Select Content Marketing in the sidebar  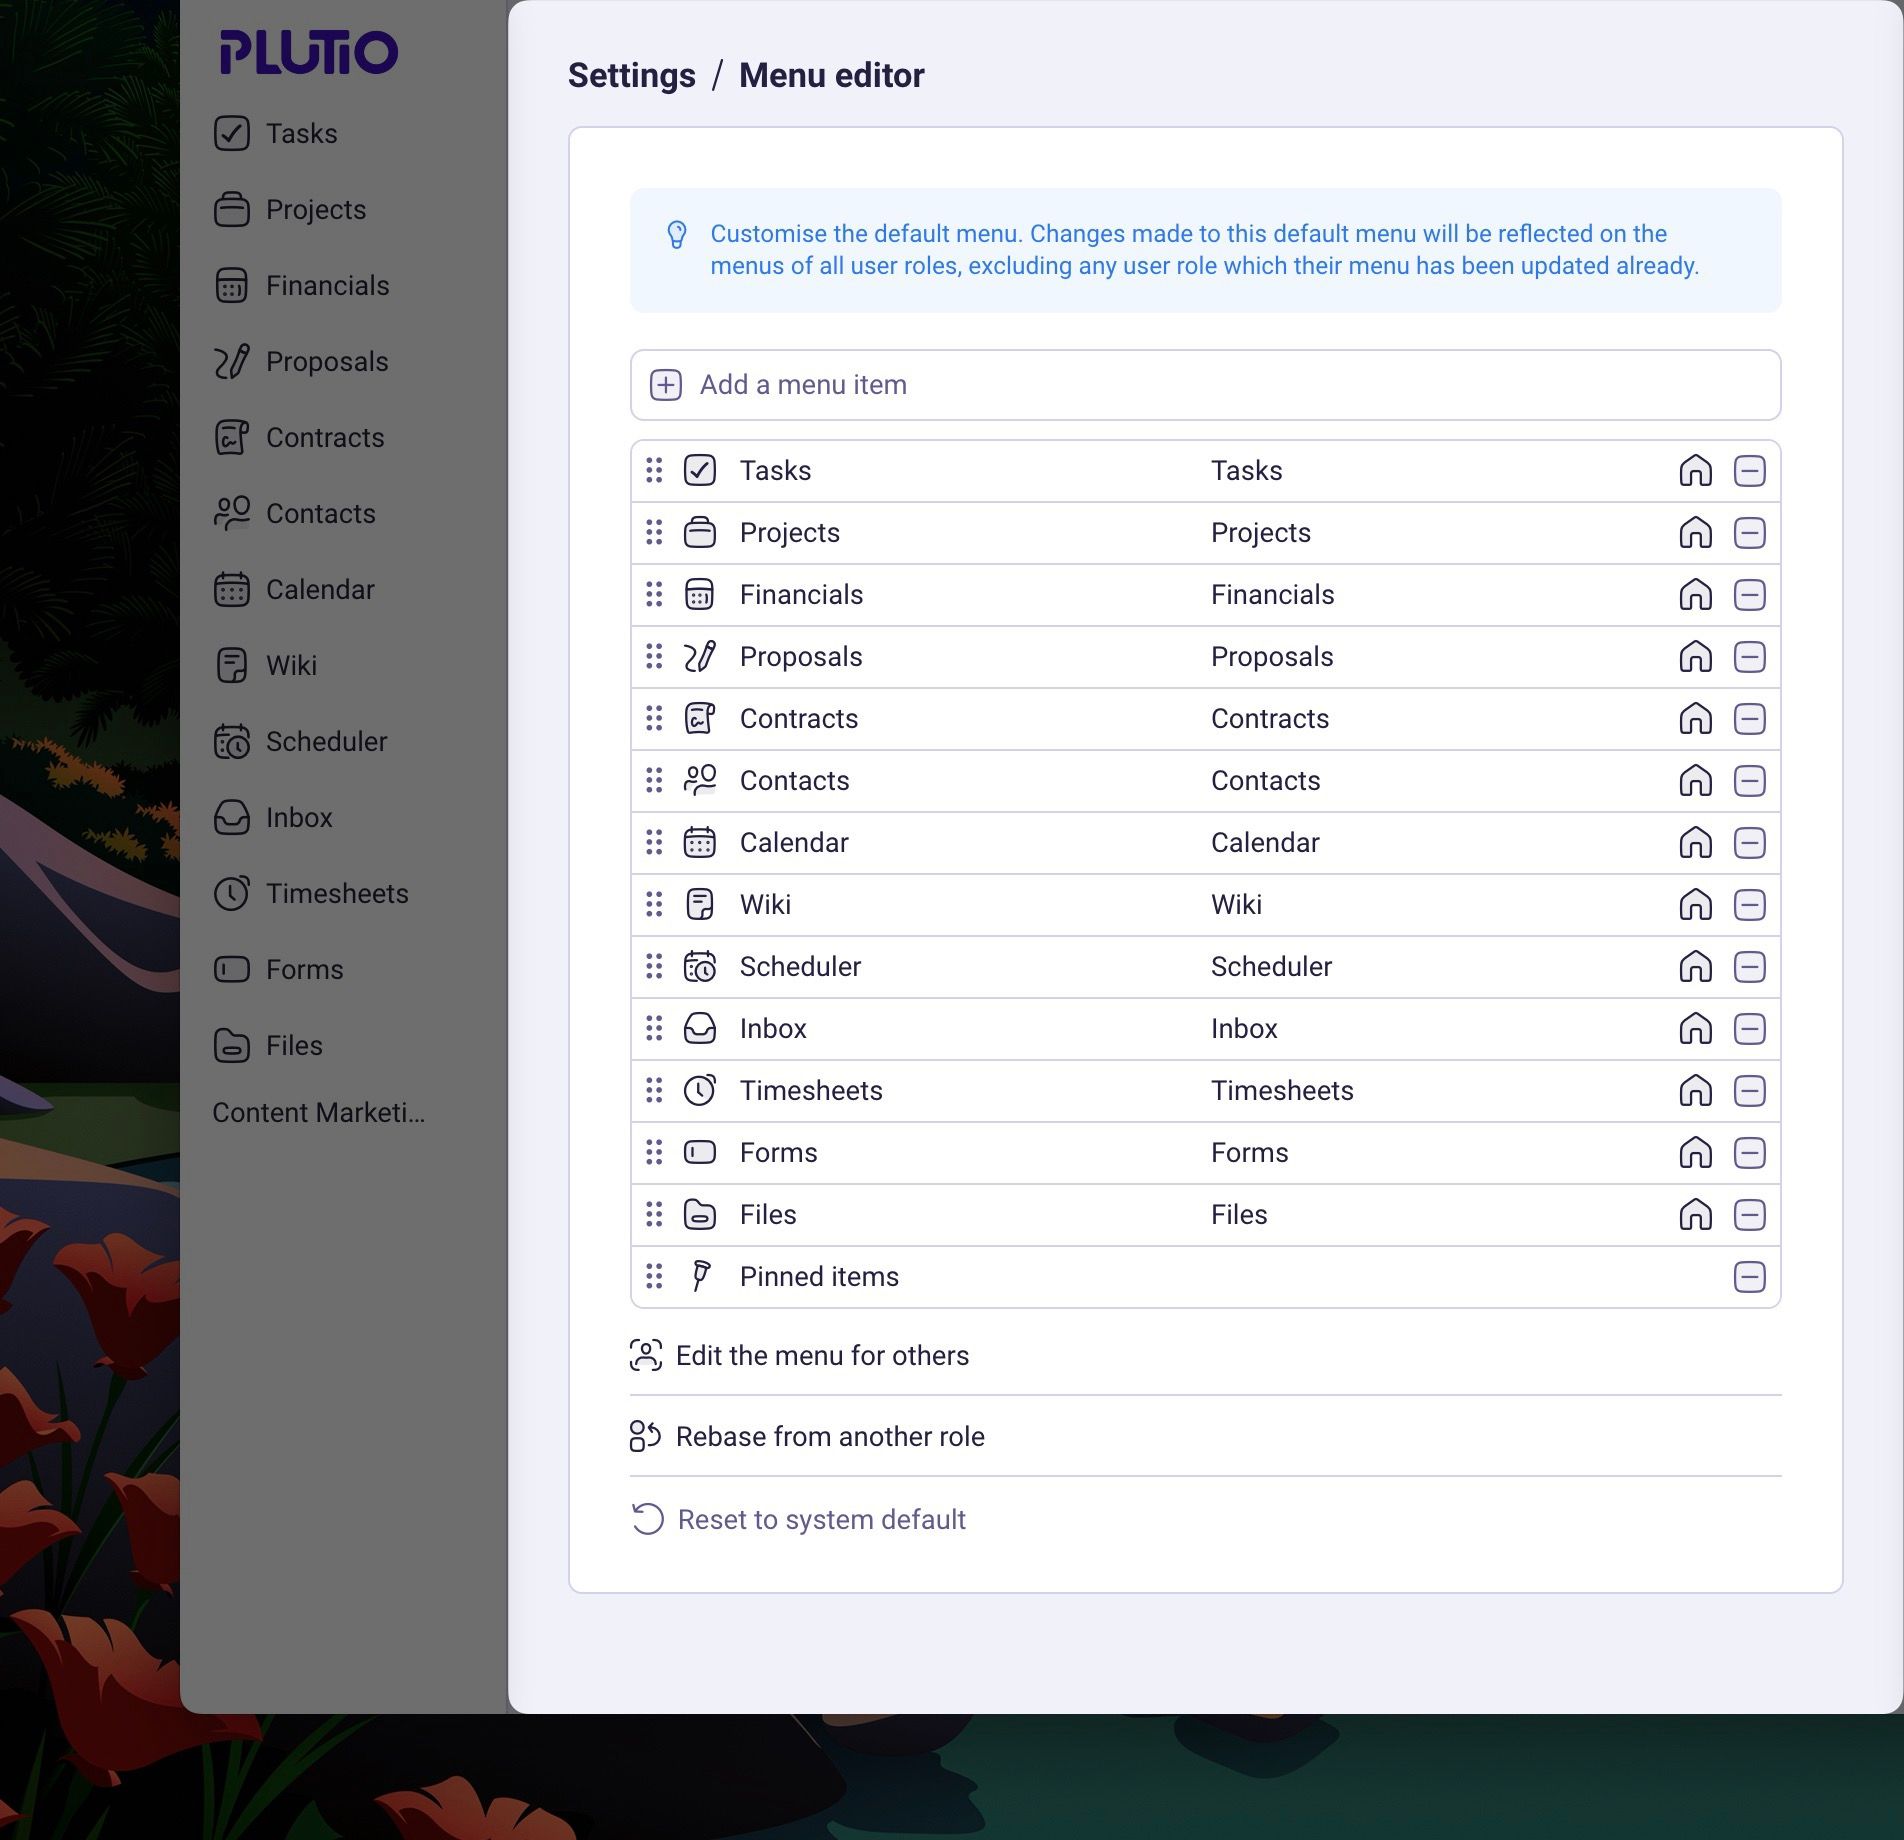pyautogui.click(x=320, y=1112)
